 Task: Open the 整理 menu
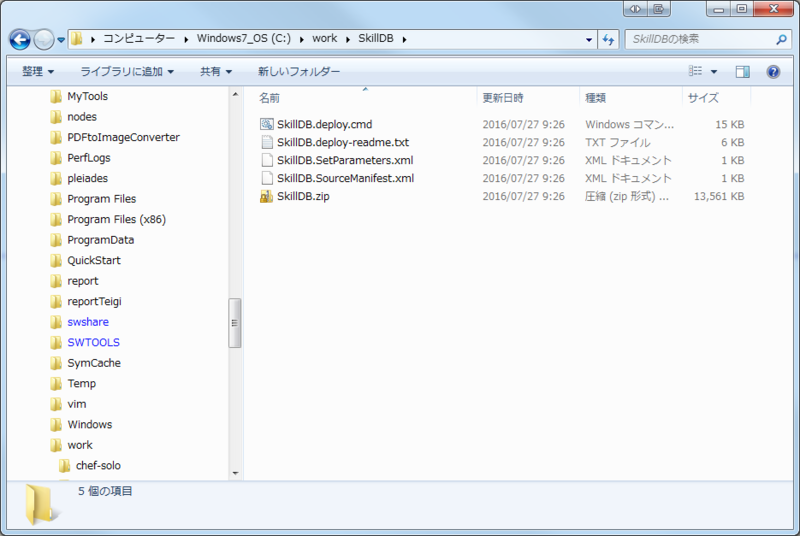(x=38, y=71)
